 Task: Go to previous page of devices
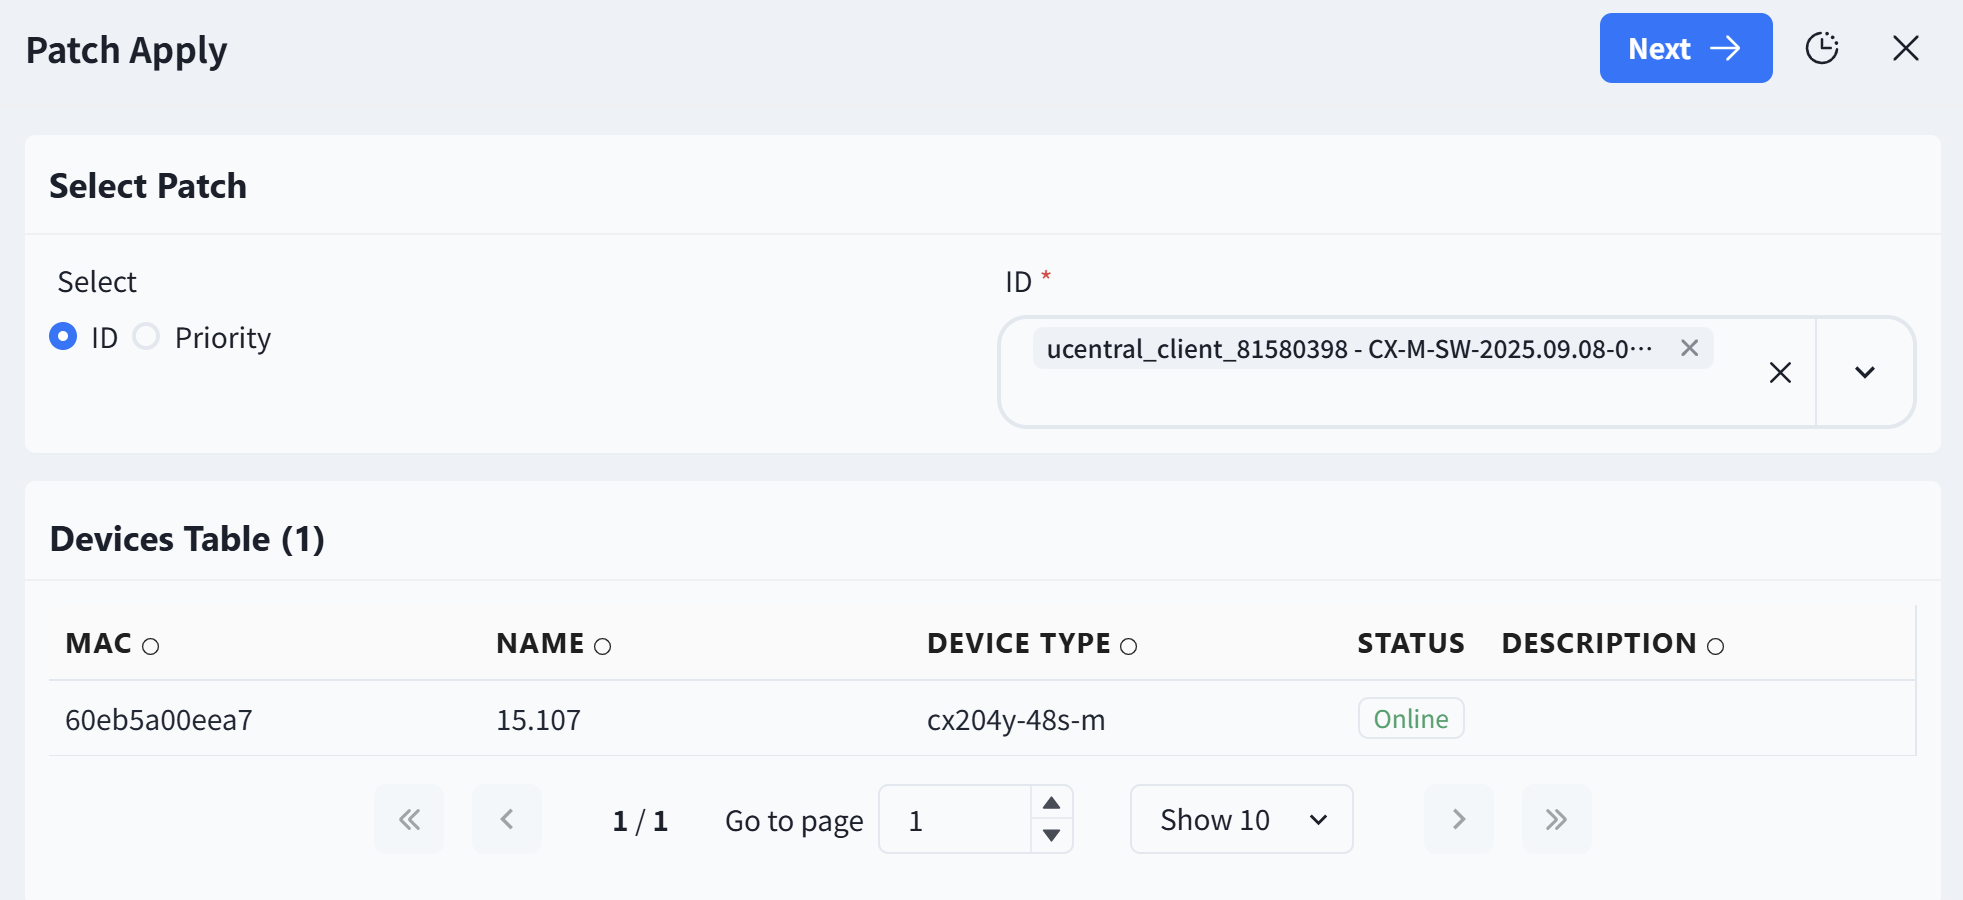coord(507,819)
